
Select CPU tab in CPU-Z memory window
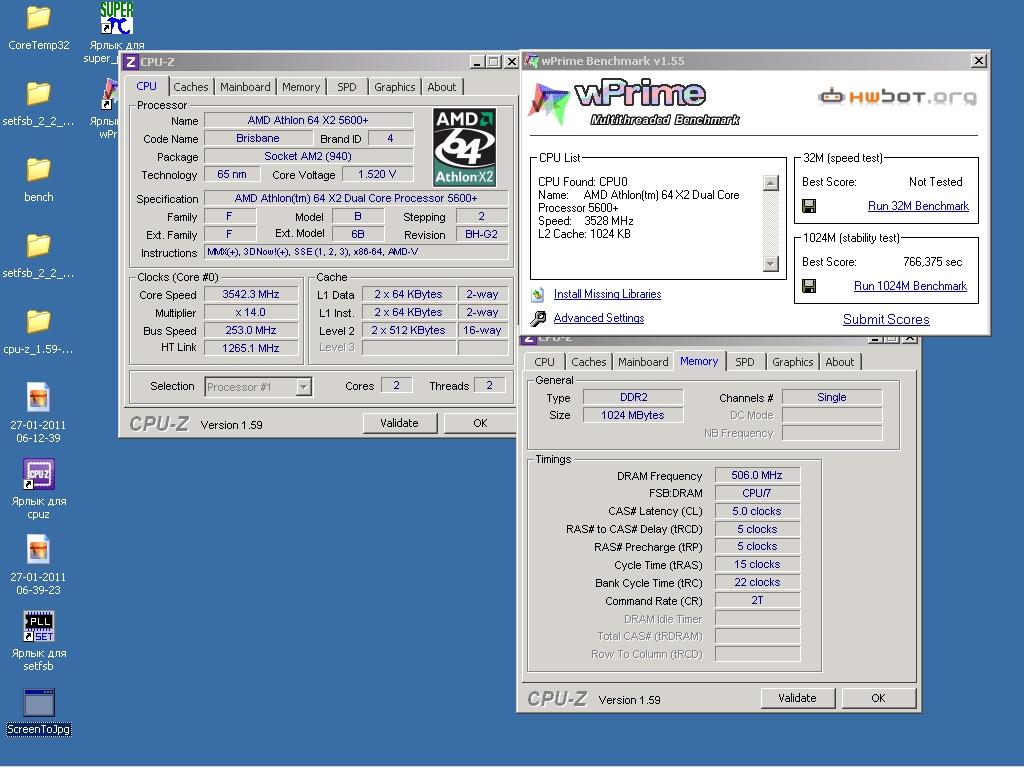[x=544, y=362]
